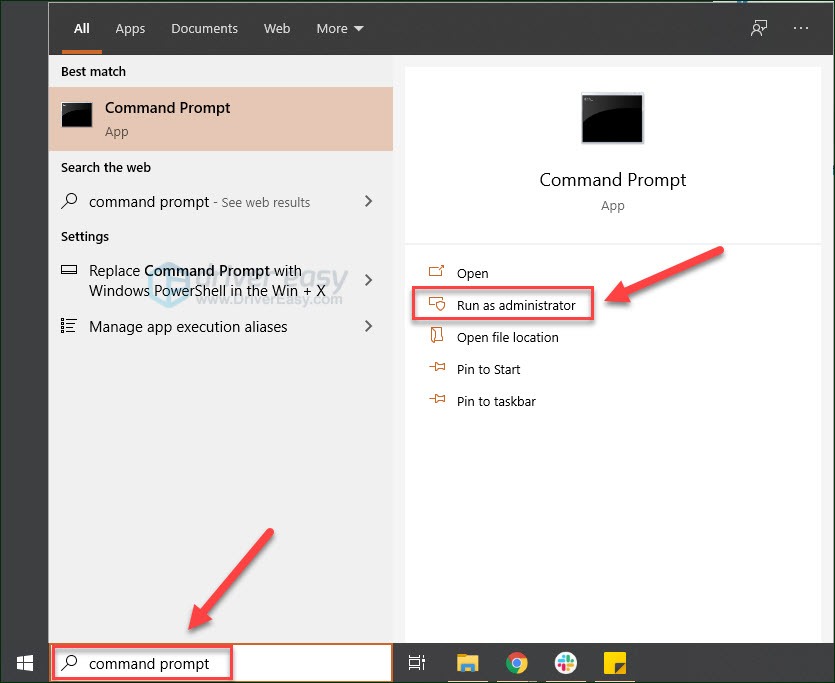The height and width of the screenshot is (683, 835).
Task: Pin Command Prompt to taskbar
Action: tap(496, 401)
